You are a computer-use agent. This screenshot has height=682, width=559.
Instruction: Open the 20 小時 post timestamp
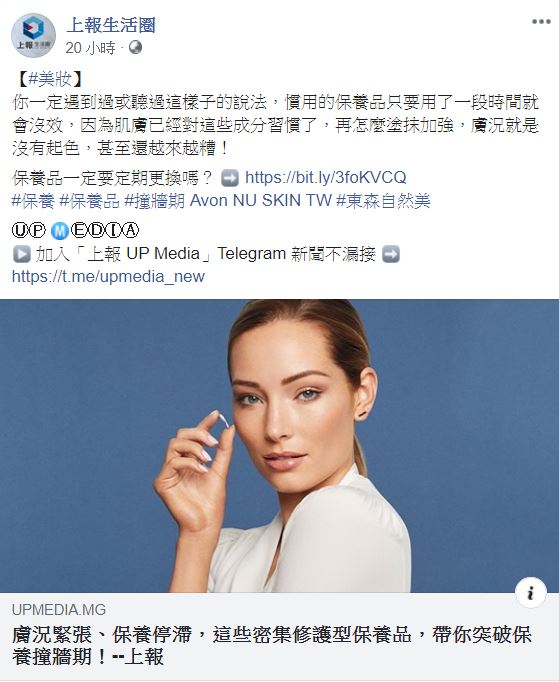(x=90, y=47)
